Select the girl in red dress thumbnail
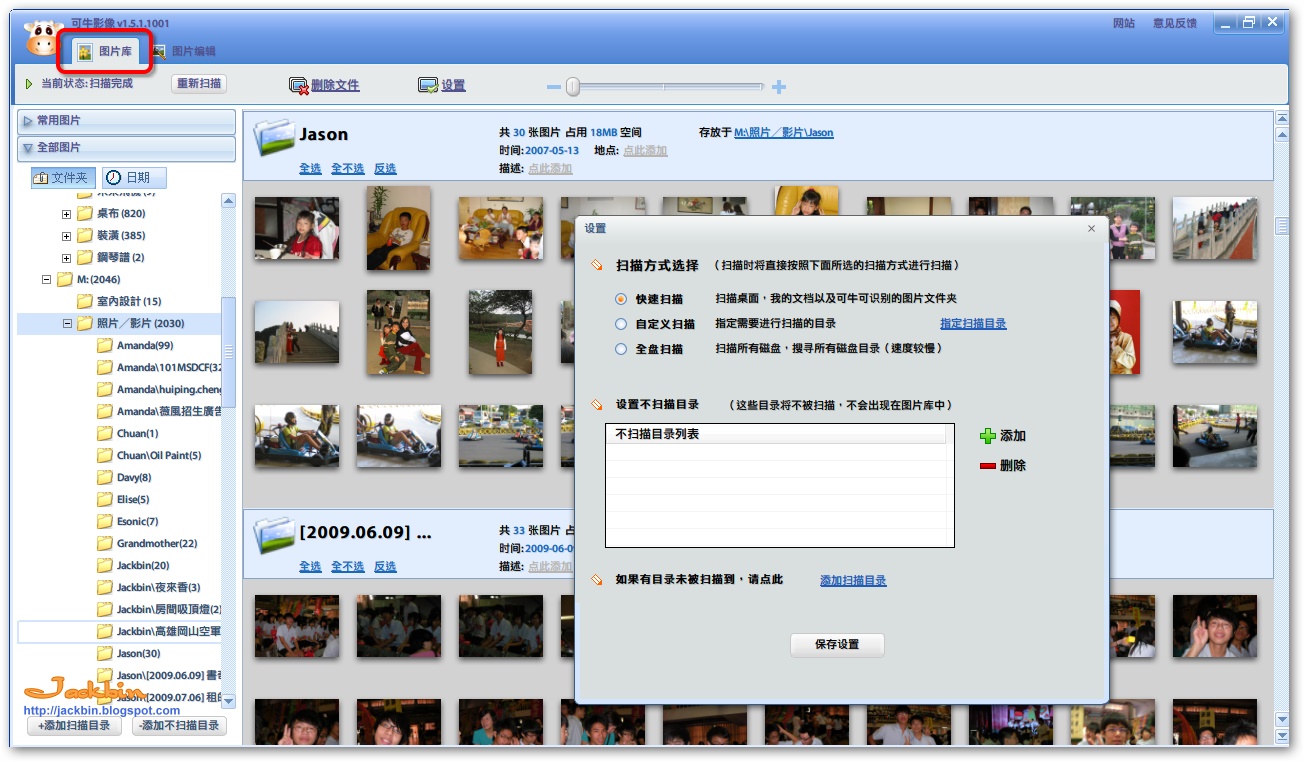Viewport: 1304px width, 762px height. (501, 333)
